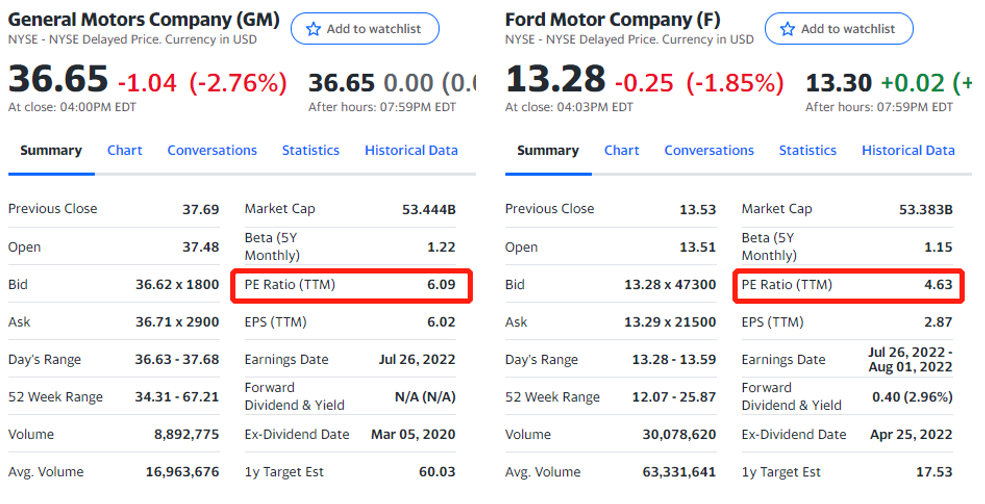Select the Summary tab under Ford Motor

(548, 150)
